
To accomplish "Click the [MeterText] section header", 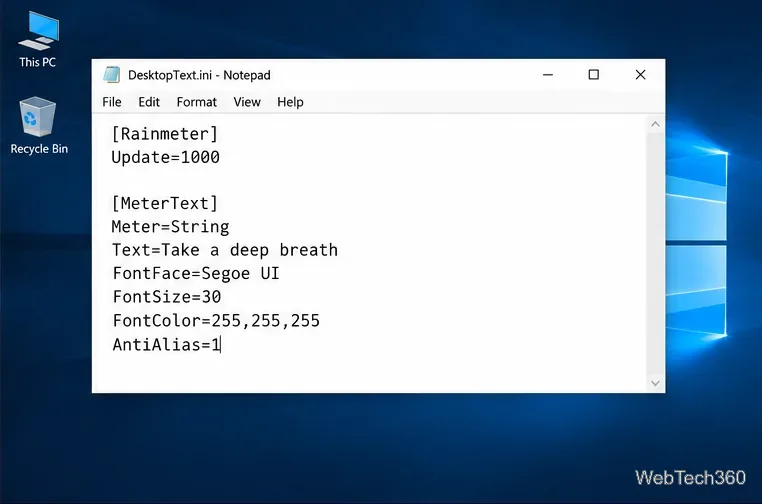I will [165, 203].
